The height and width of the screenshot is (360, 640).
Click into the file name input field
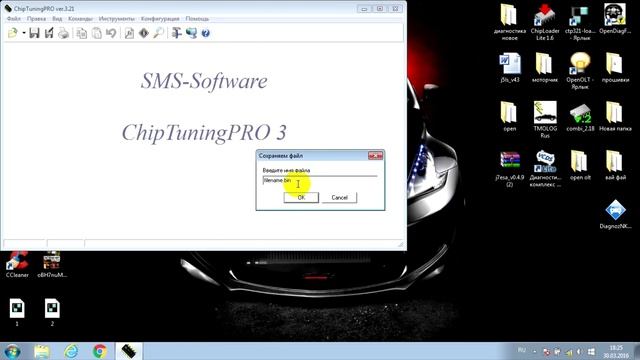click(320, 180)
